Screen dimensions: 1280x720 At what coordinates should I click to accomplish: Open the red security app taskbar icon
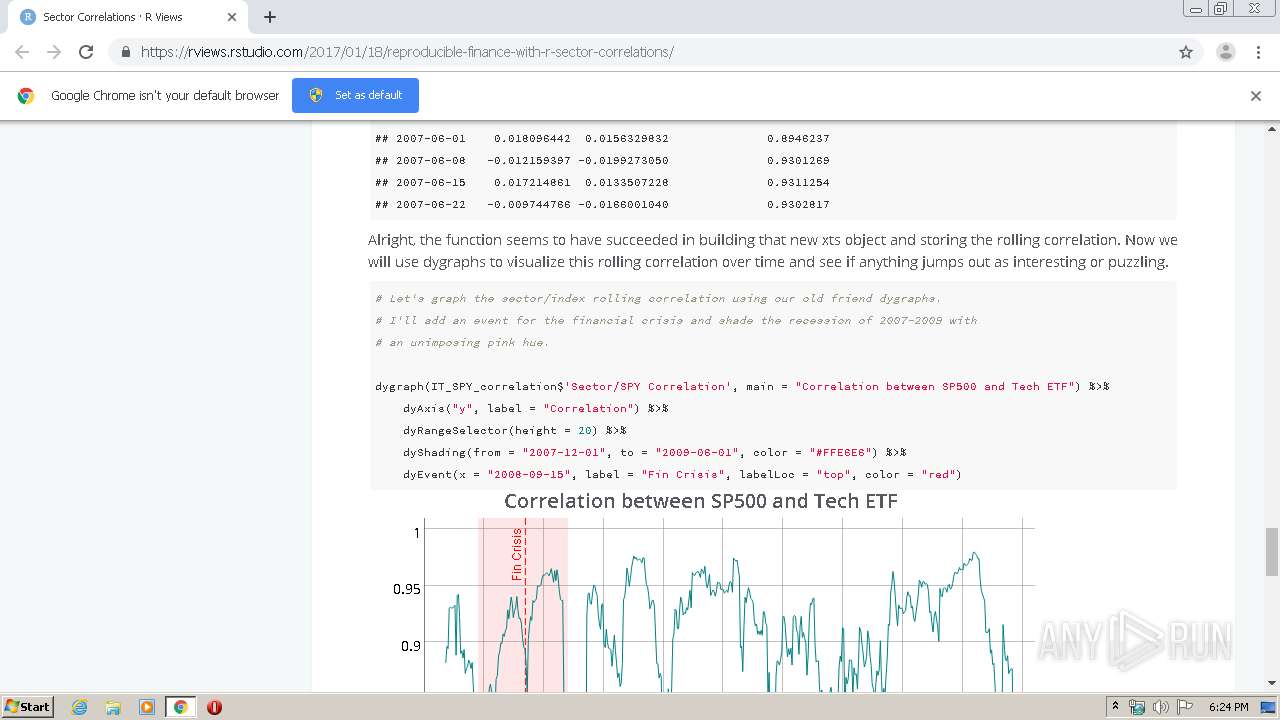point(214,707)
